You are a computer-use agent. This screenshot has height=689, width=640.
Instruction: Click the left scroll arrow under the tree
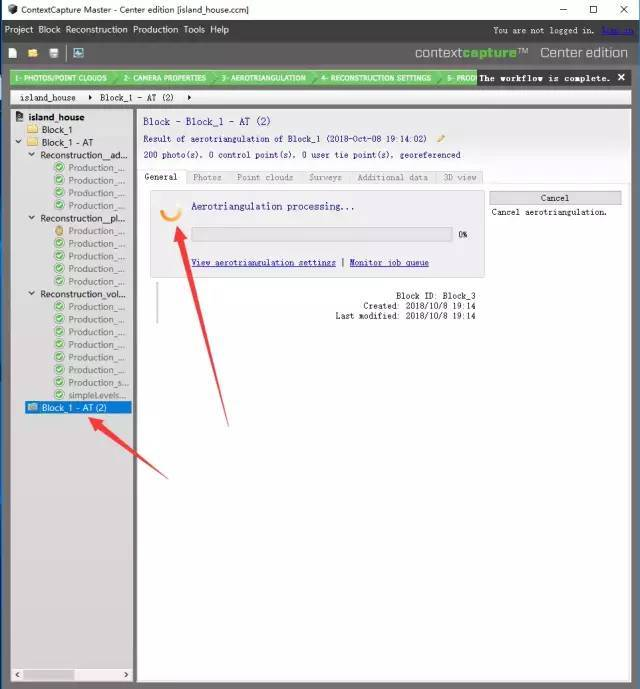coord(17,674)
